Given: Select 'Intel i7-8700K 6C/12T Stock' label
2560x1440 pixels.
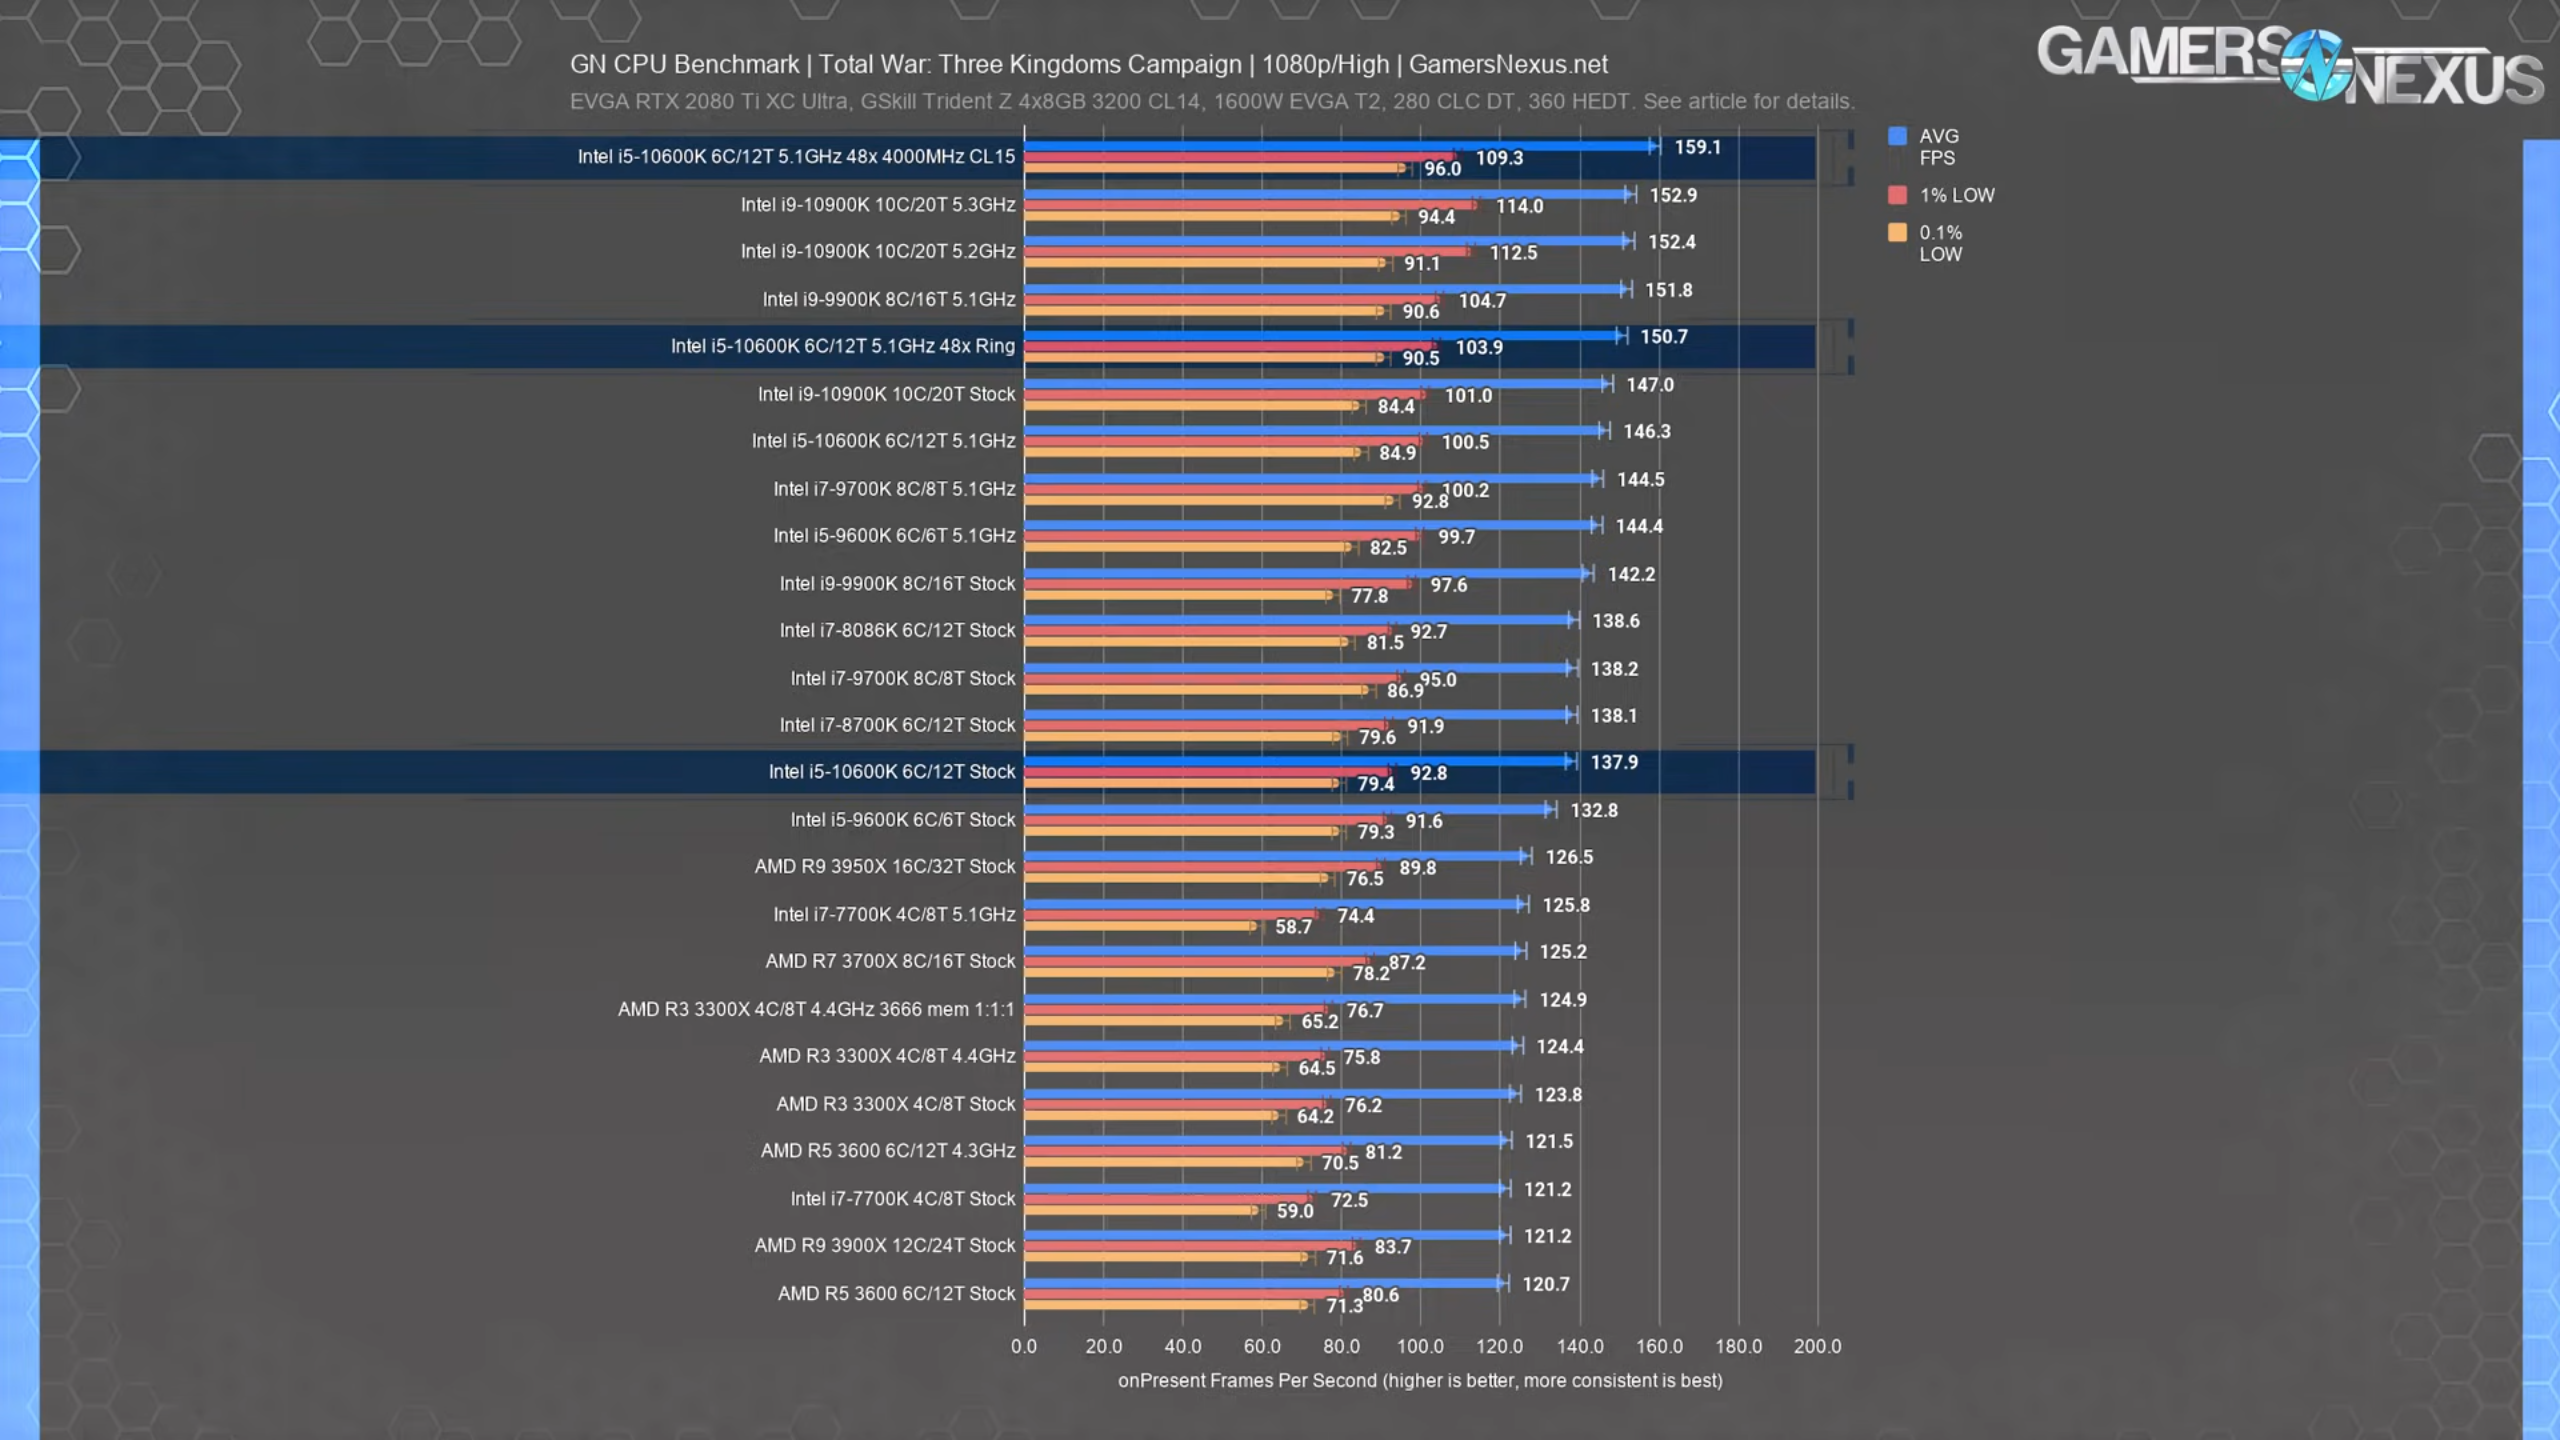Looking at the screenshot, I should click(x=897, y=725).
